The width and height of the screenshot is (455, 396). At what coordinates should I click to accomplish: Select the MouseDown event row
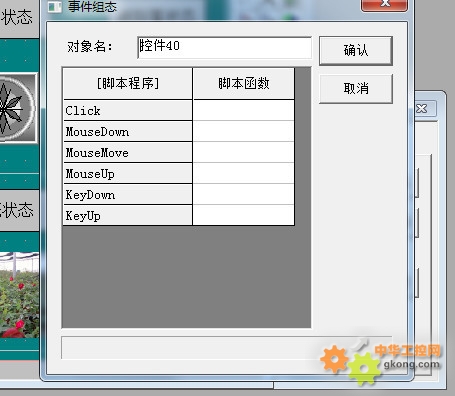[128, 132]
